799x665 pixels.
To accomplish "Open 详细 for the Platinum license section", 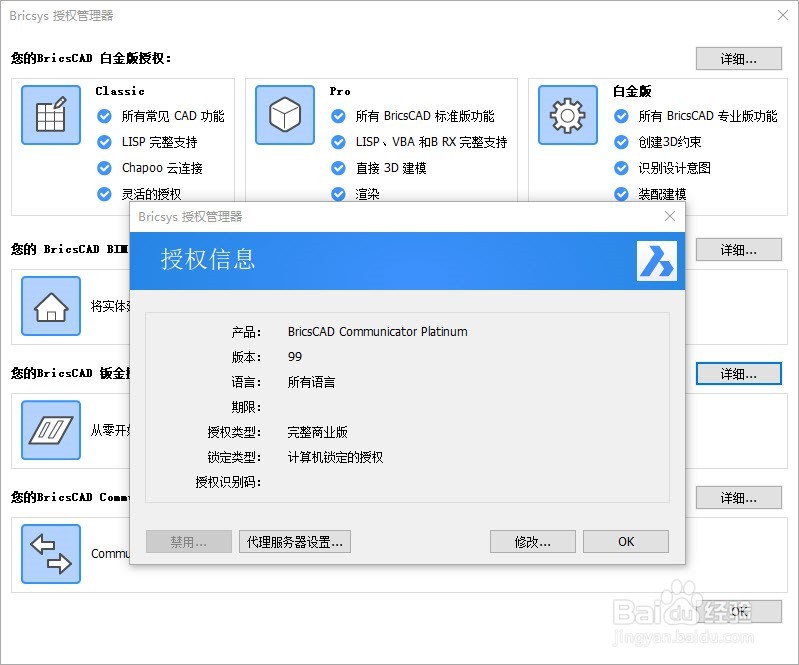I will tap(738, 59).
